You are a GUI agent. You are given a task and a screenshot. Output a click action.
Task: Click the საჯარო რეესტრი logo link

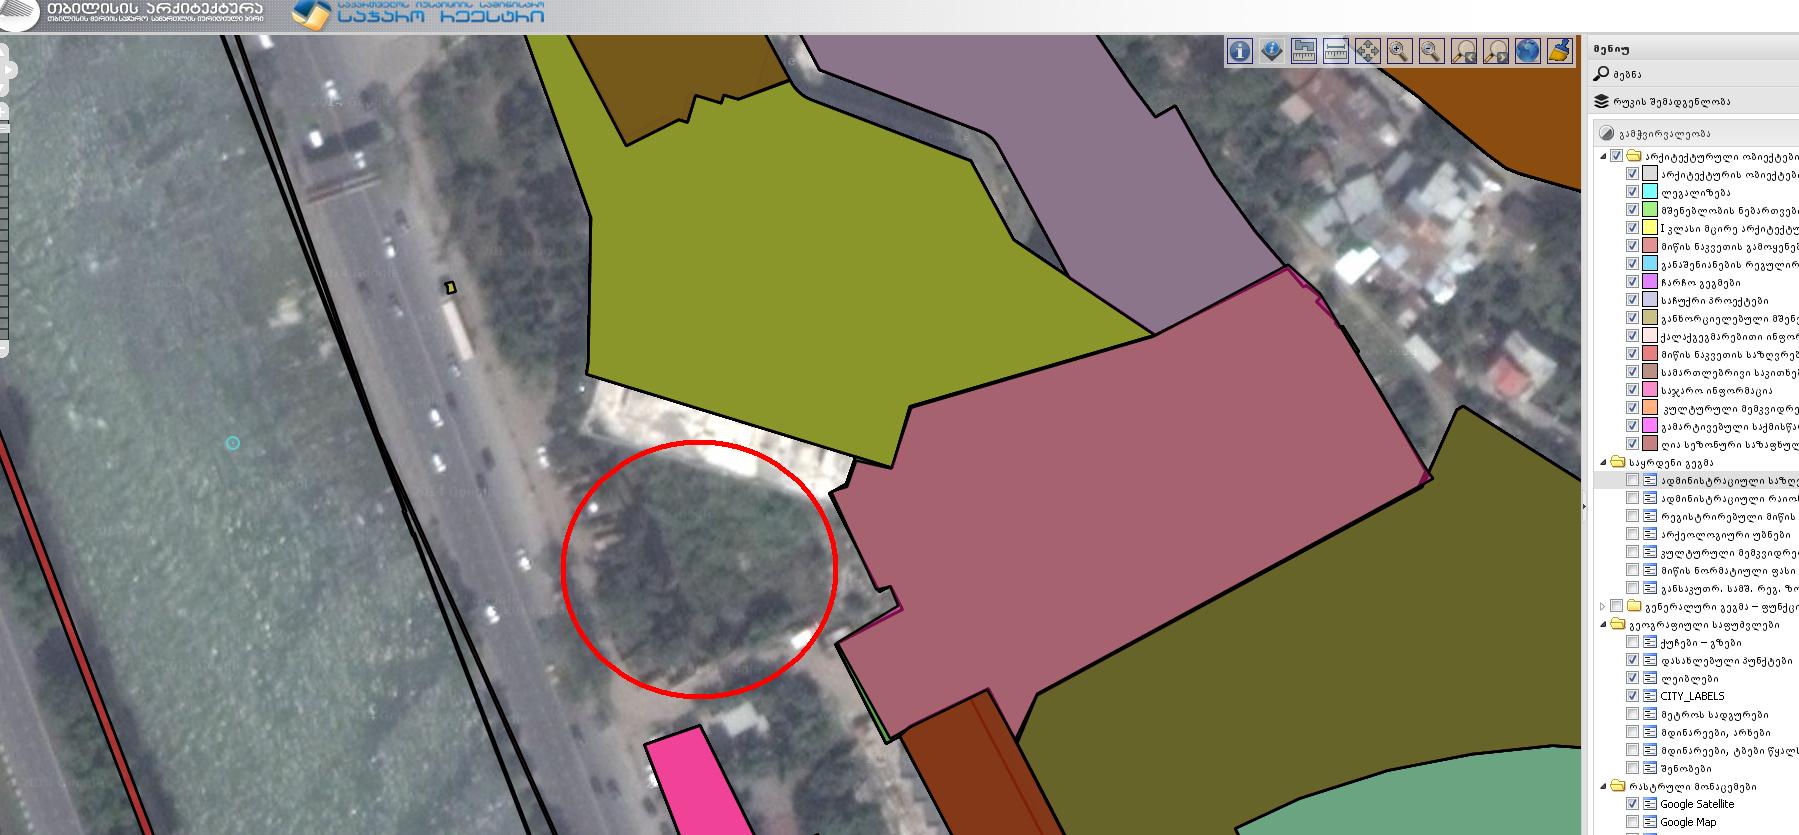tap(420, 15)
